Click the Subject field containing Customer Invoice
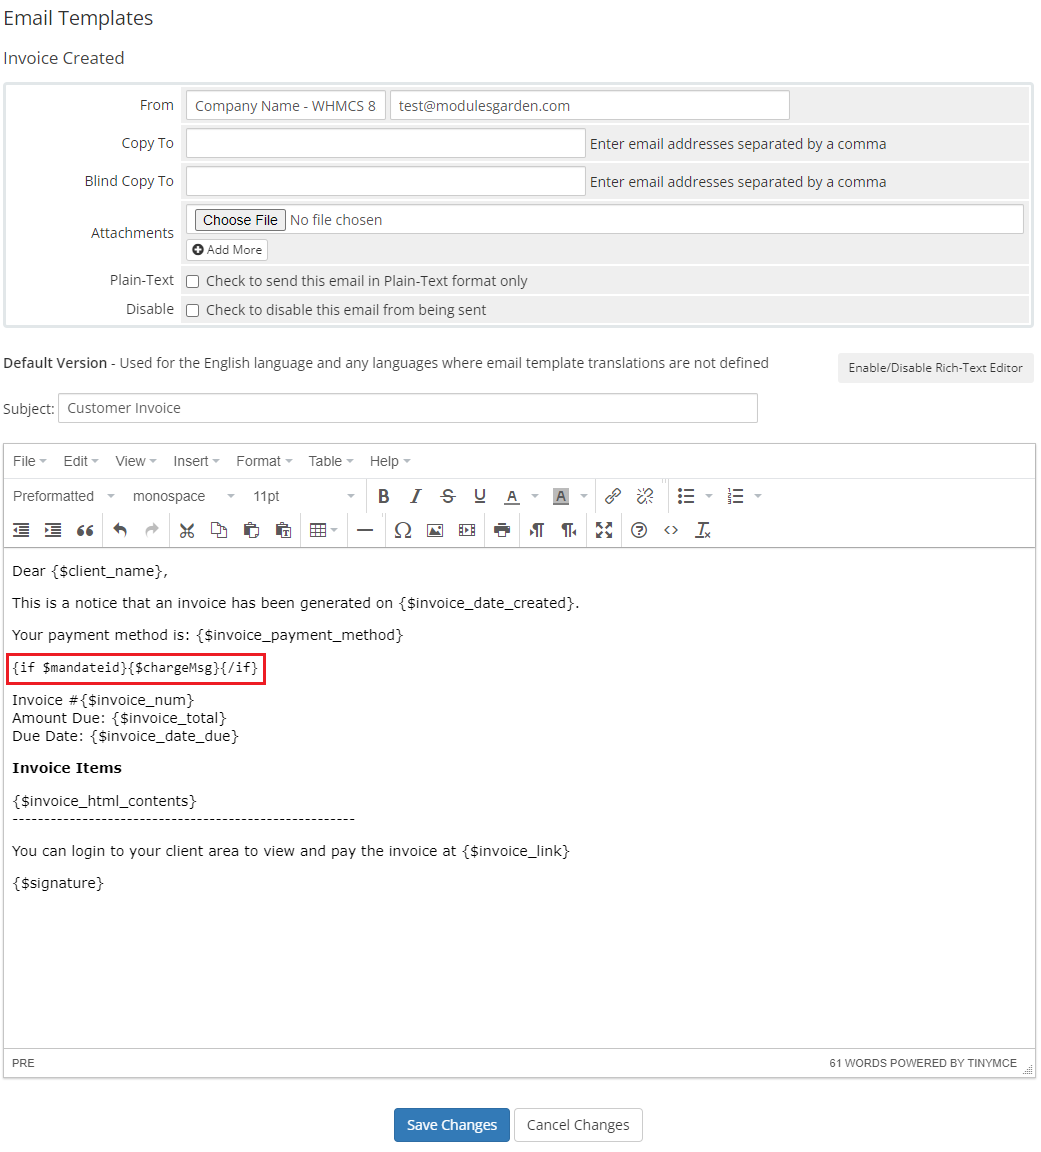The width and height of the screenshot is (1041, 1152). [408, 408]
